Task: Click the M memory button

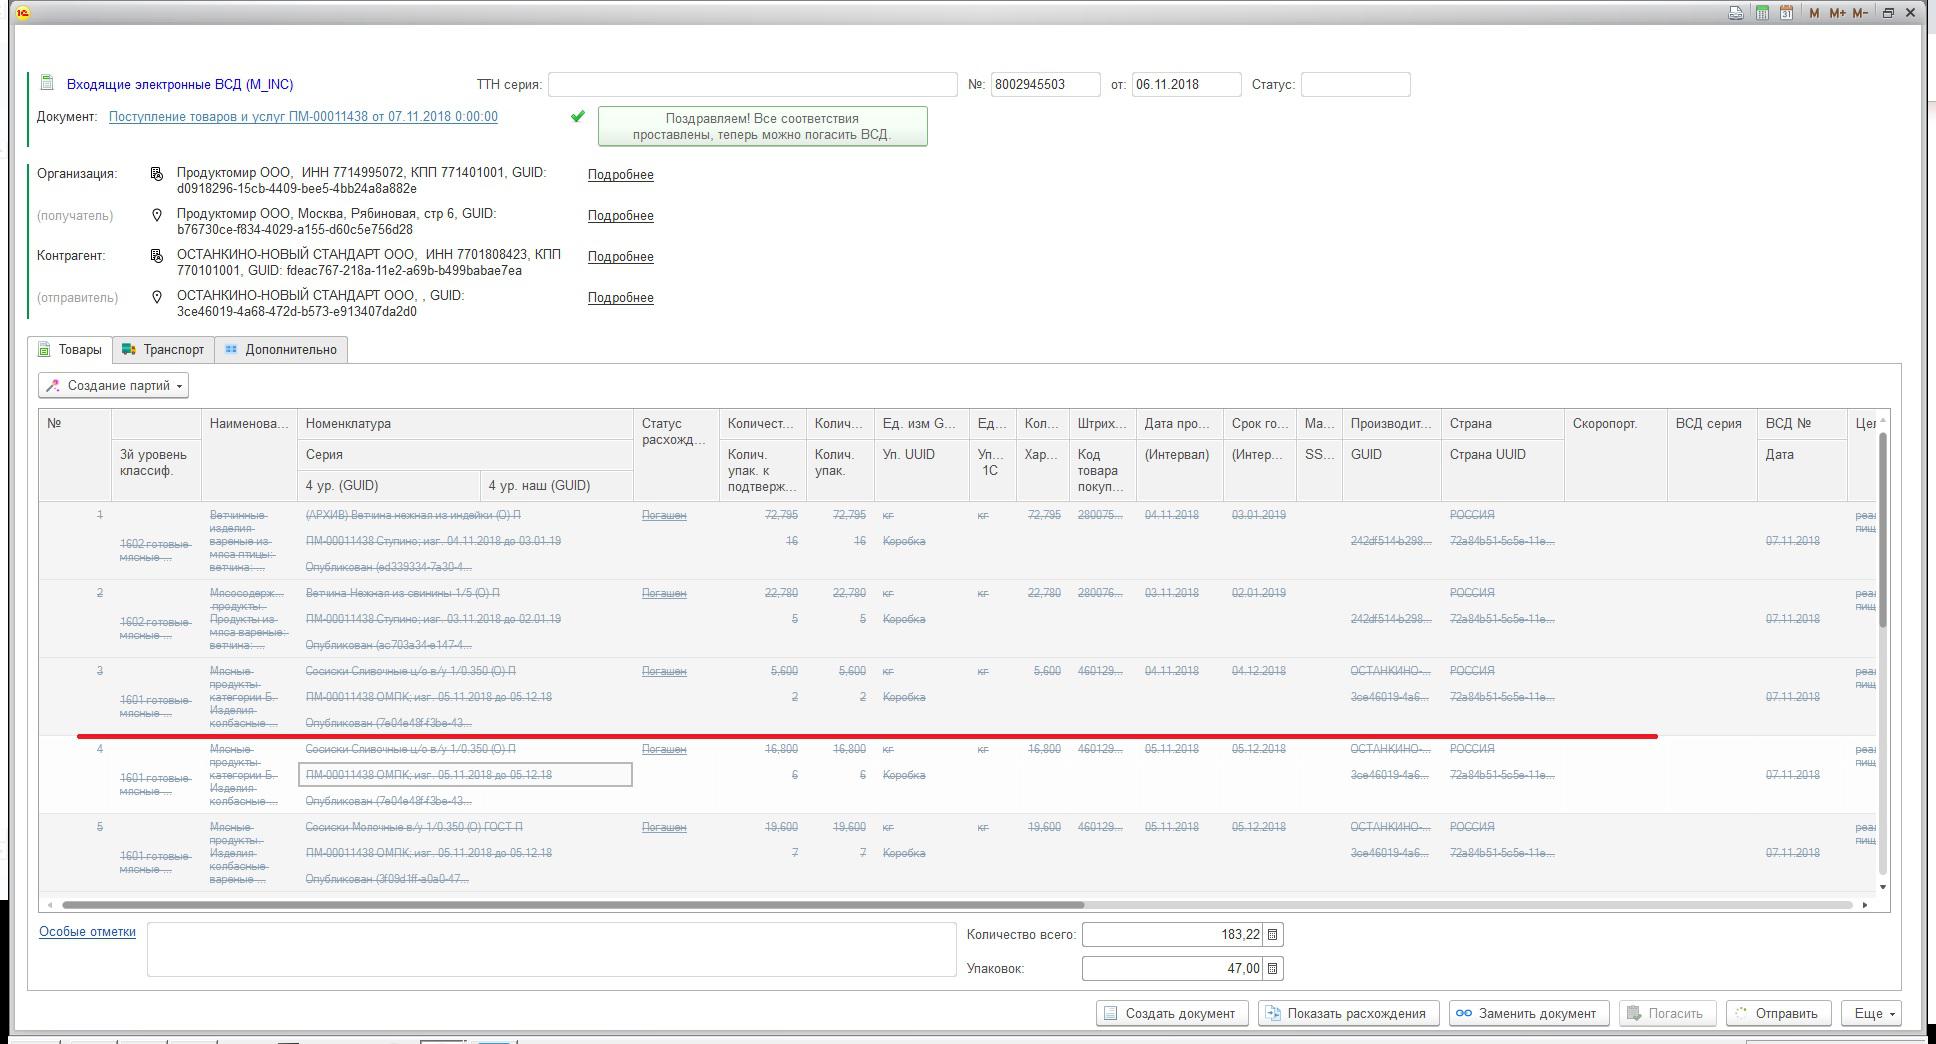Action: (x=1814, y=13)
